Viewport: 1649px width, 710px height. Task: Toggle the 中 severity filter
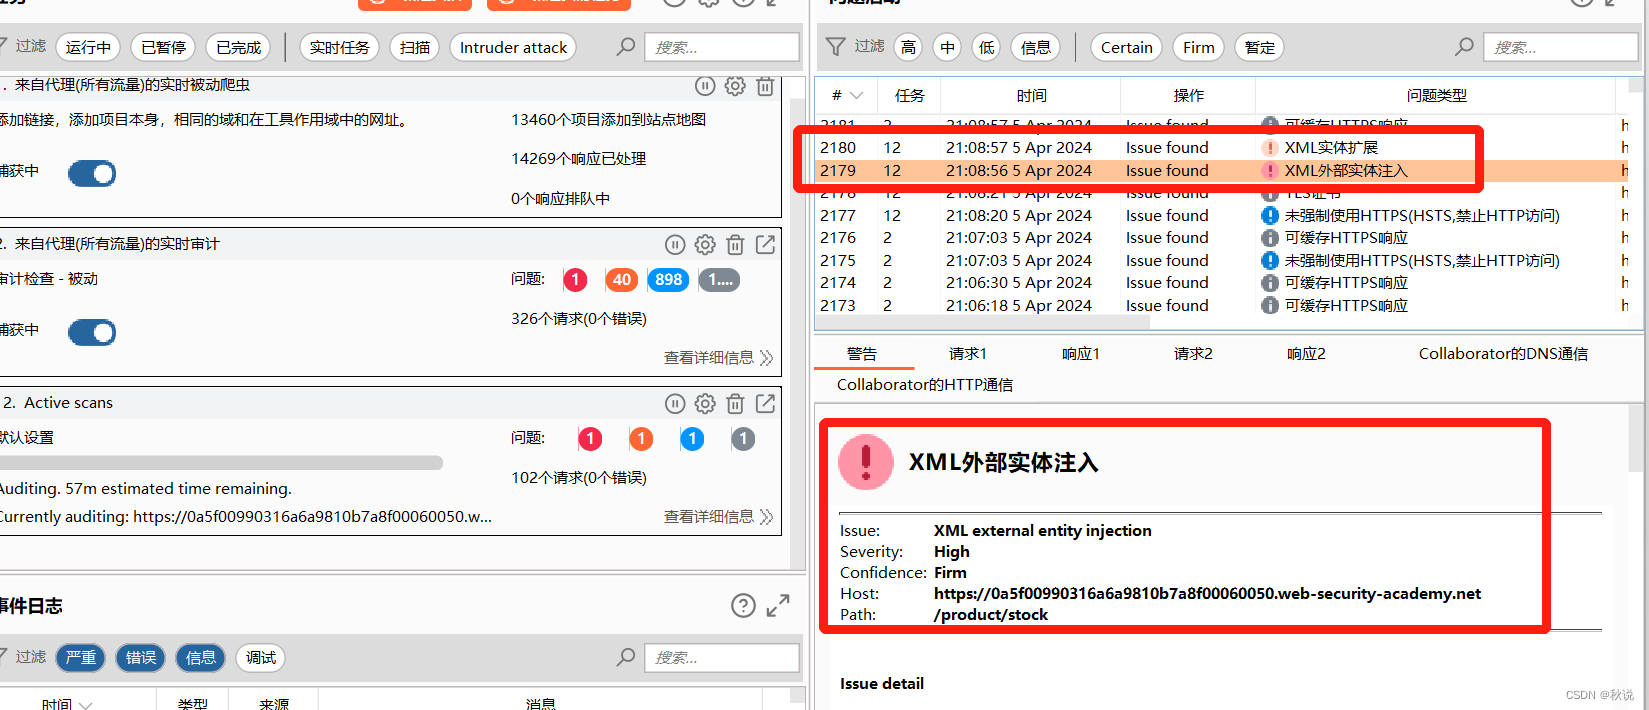(x=947, y=47)
